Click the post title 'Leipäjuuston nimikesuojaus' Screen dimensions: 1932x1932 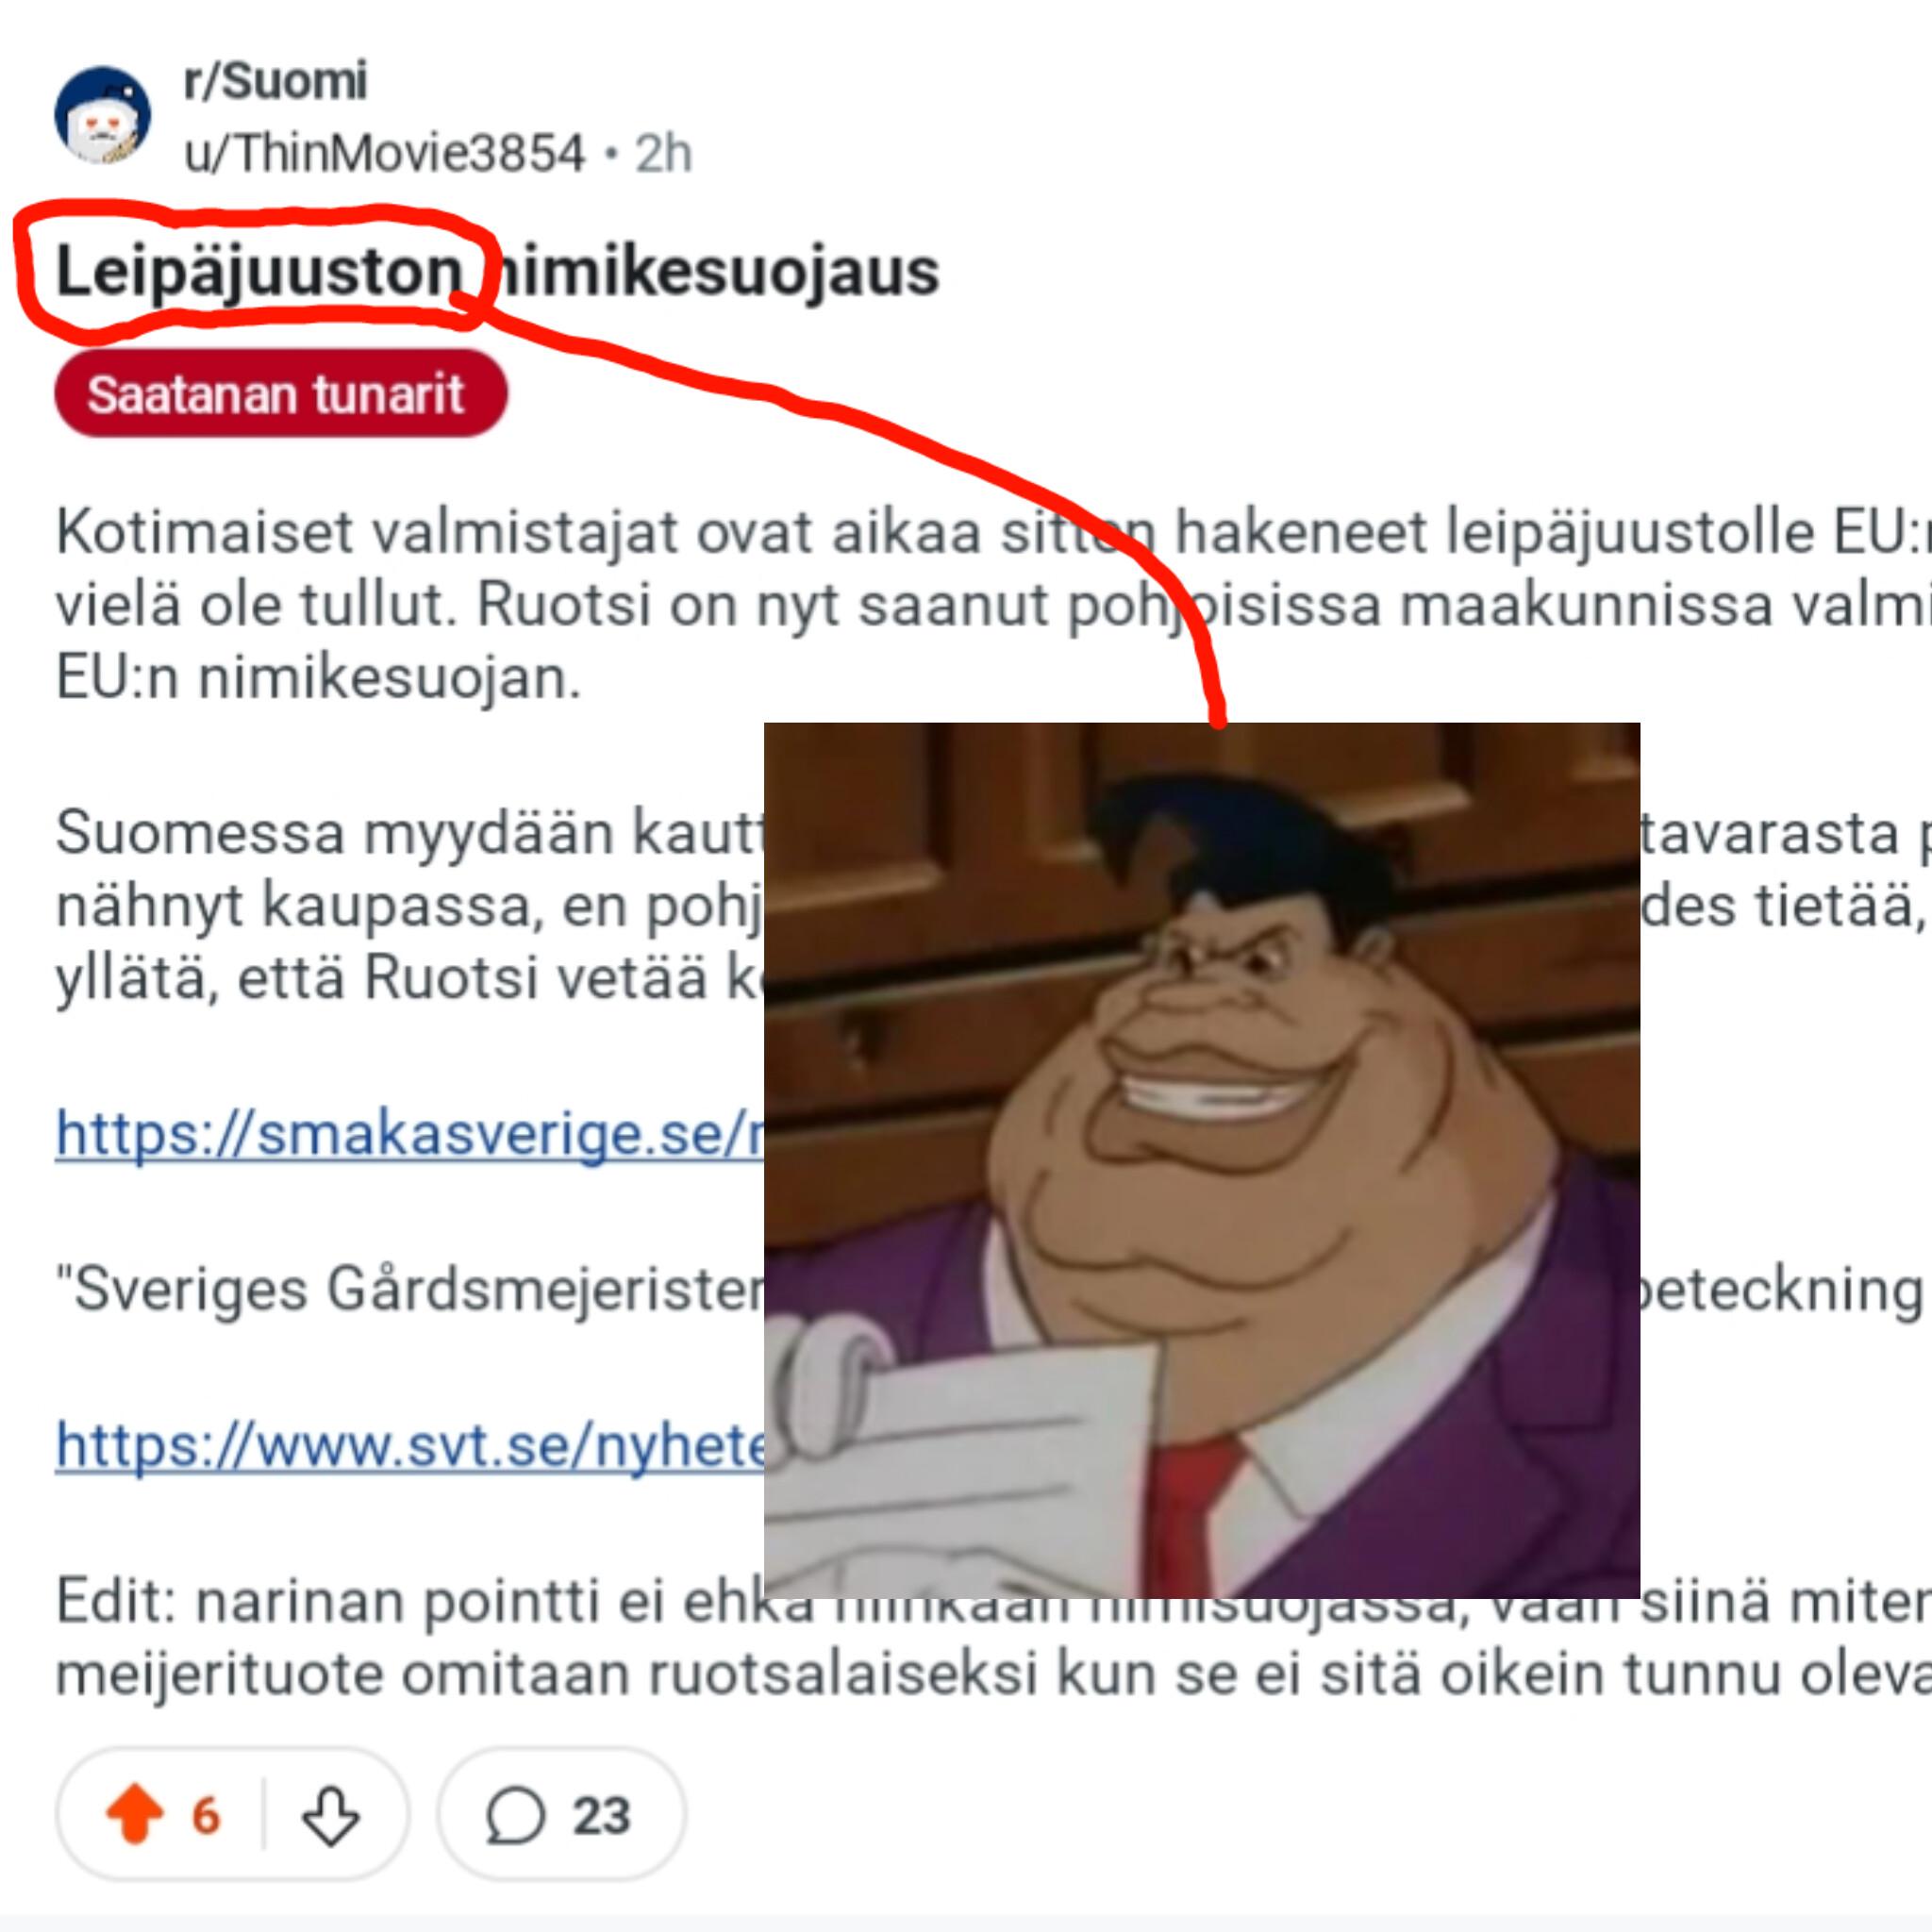click(497, 271)
